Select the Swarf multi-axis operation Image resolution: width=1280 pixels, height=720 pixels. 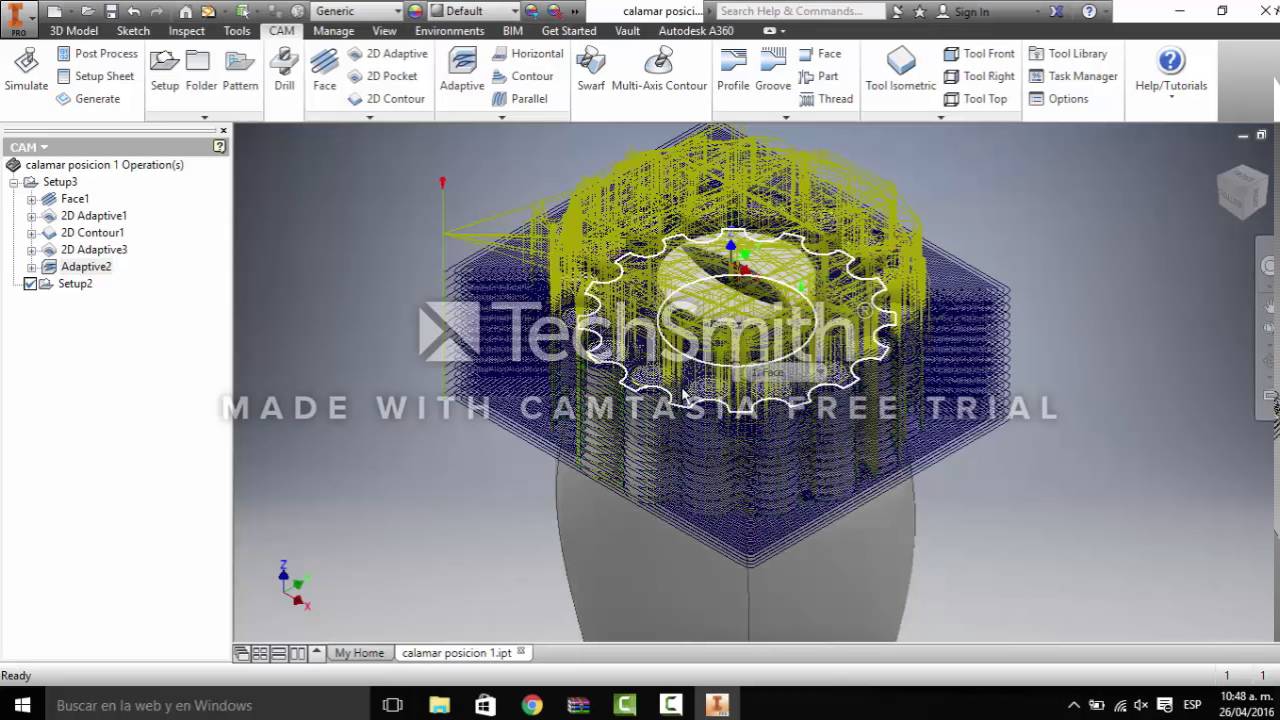pyautogui.click(x=591, y=69)
